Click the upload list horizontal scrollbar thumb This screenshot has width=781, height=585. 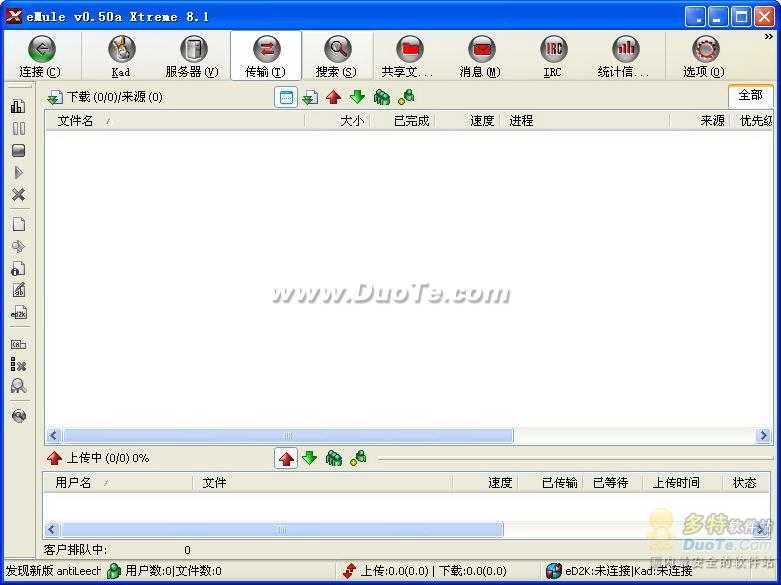click(x=282, y=529)
